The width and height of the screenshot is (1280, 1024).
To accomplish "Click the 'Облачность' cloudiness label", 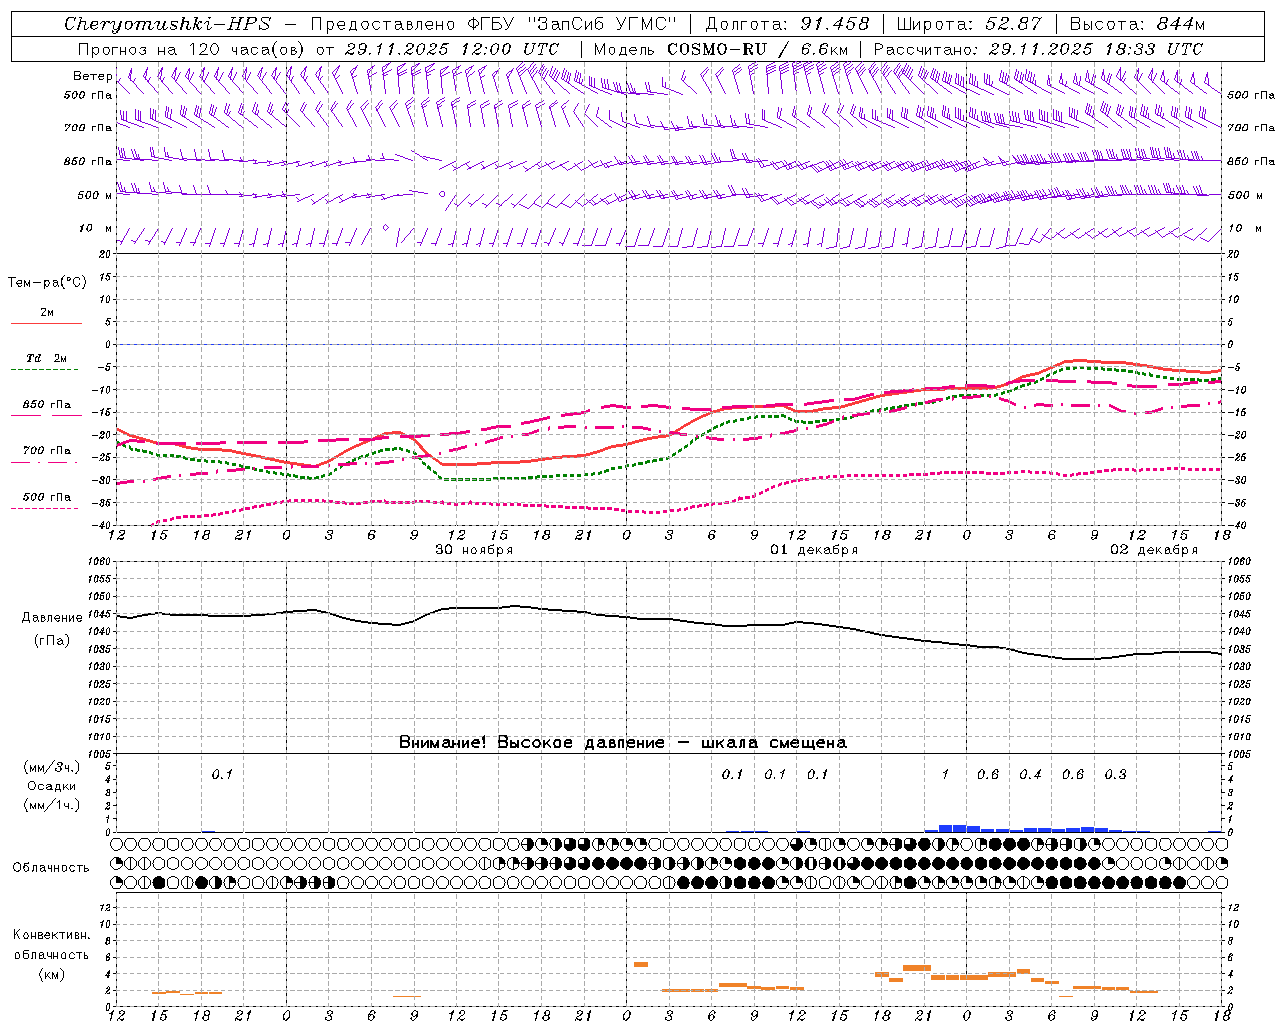I will pos(51,868).
